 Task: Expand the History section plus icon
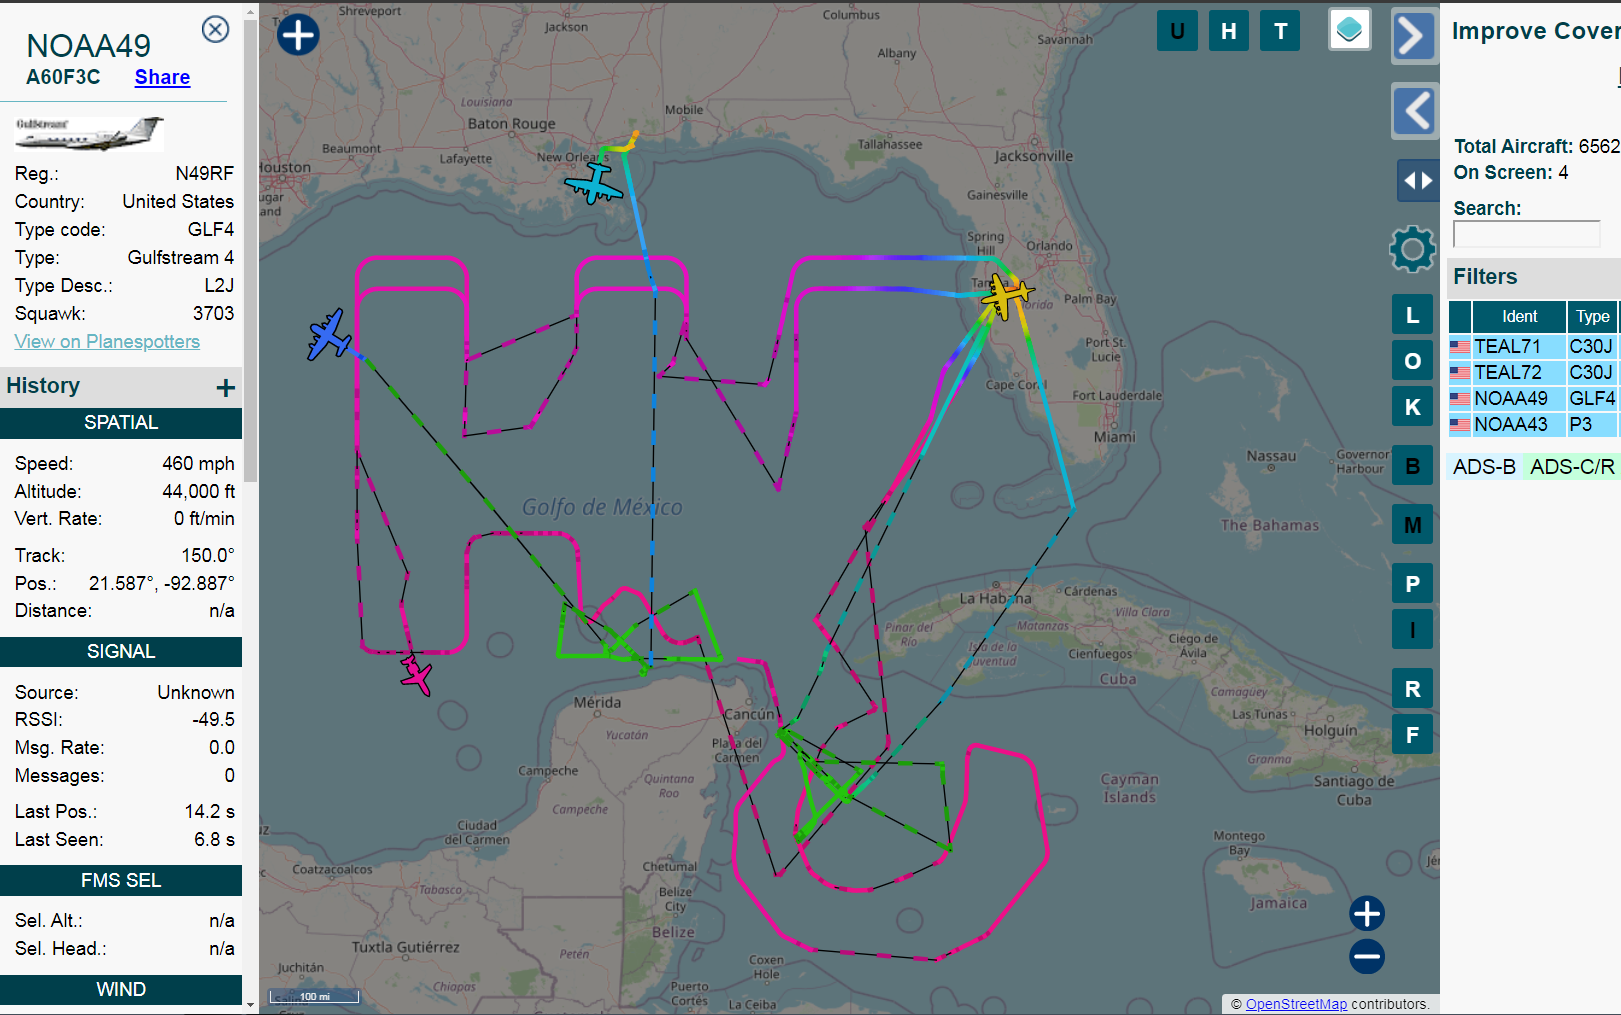pyautogui.click(x=226, y=387)
